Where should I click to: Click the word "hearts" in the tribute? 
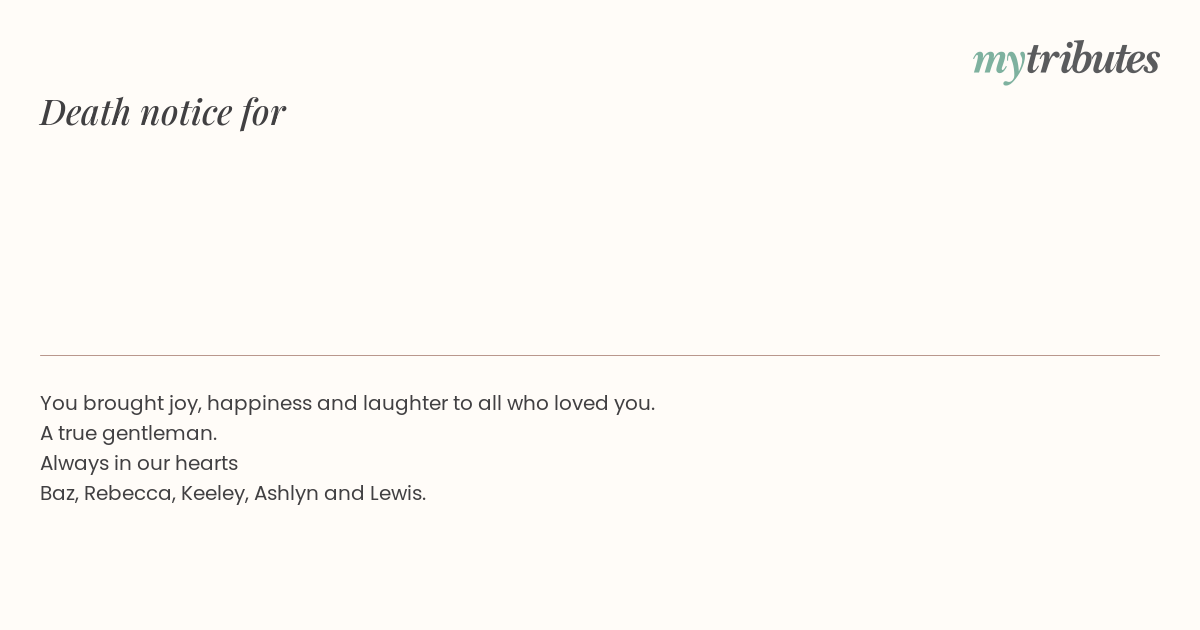206,463
